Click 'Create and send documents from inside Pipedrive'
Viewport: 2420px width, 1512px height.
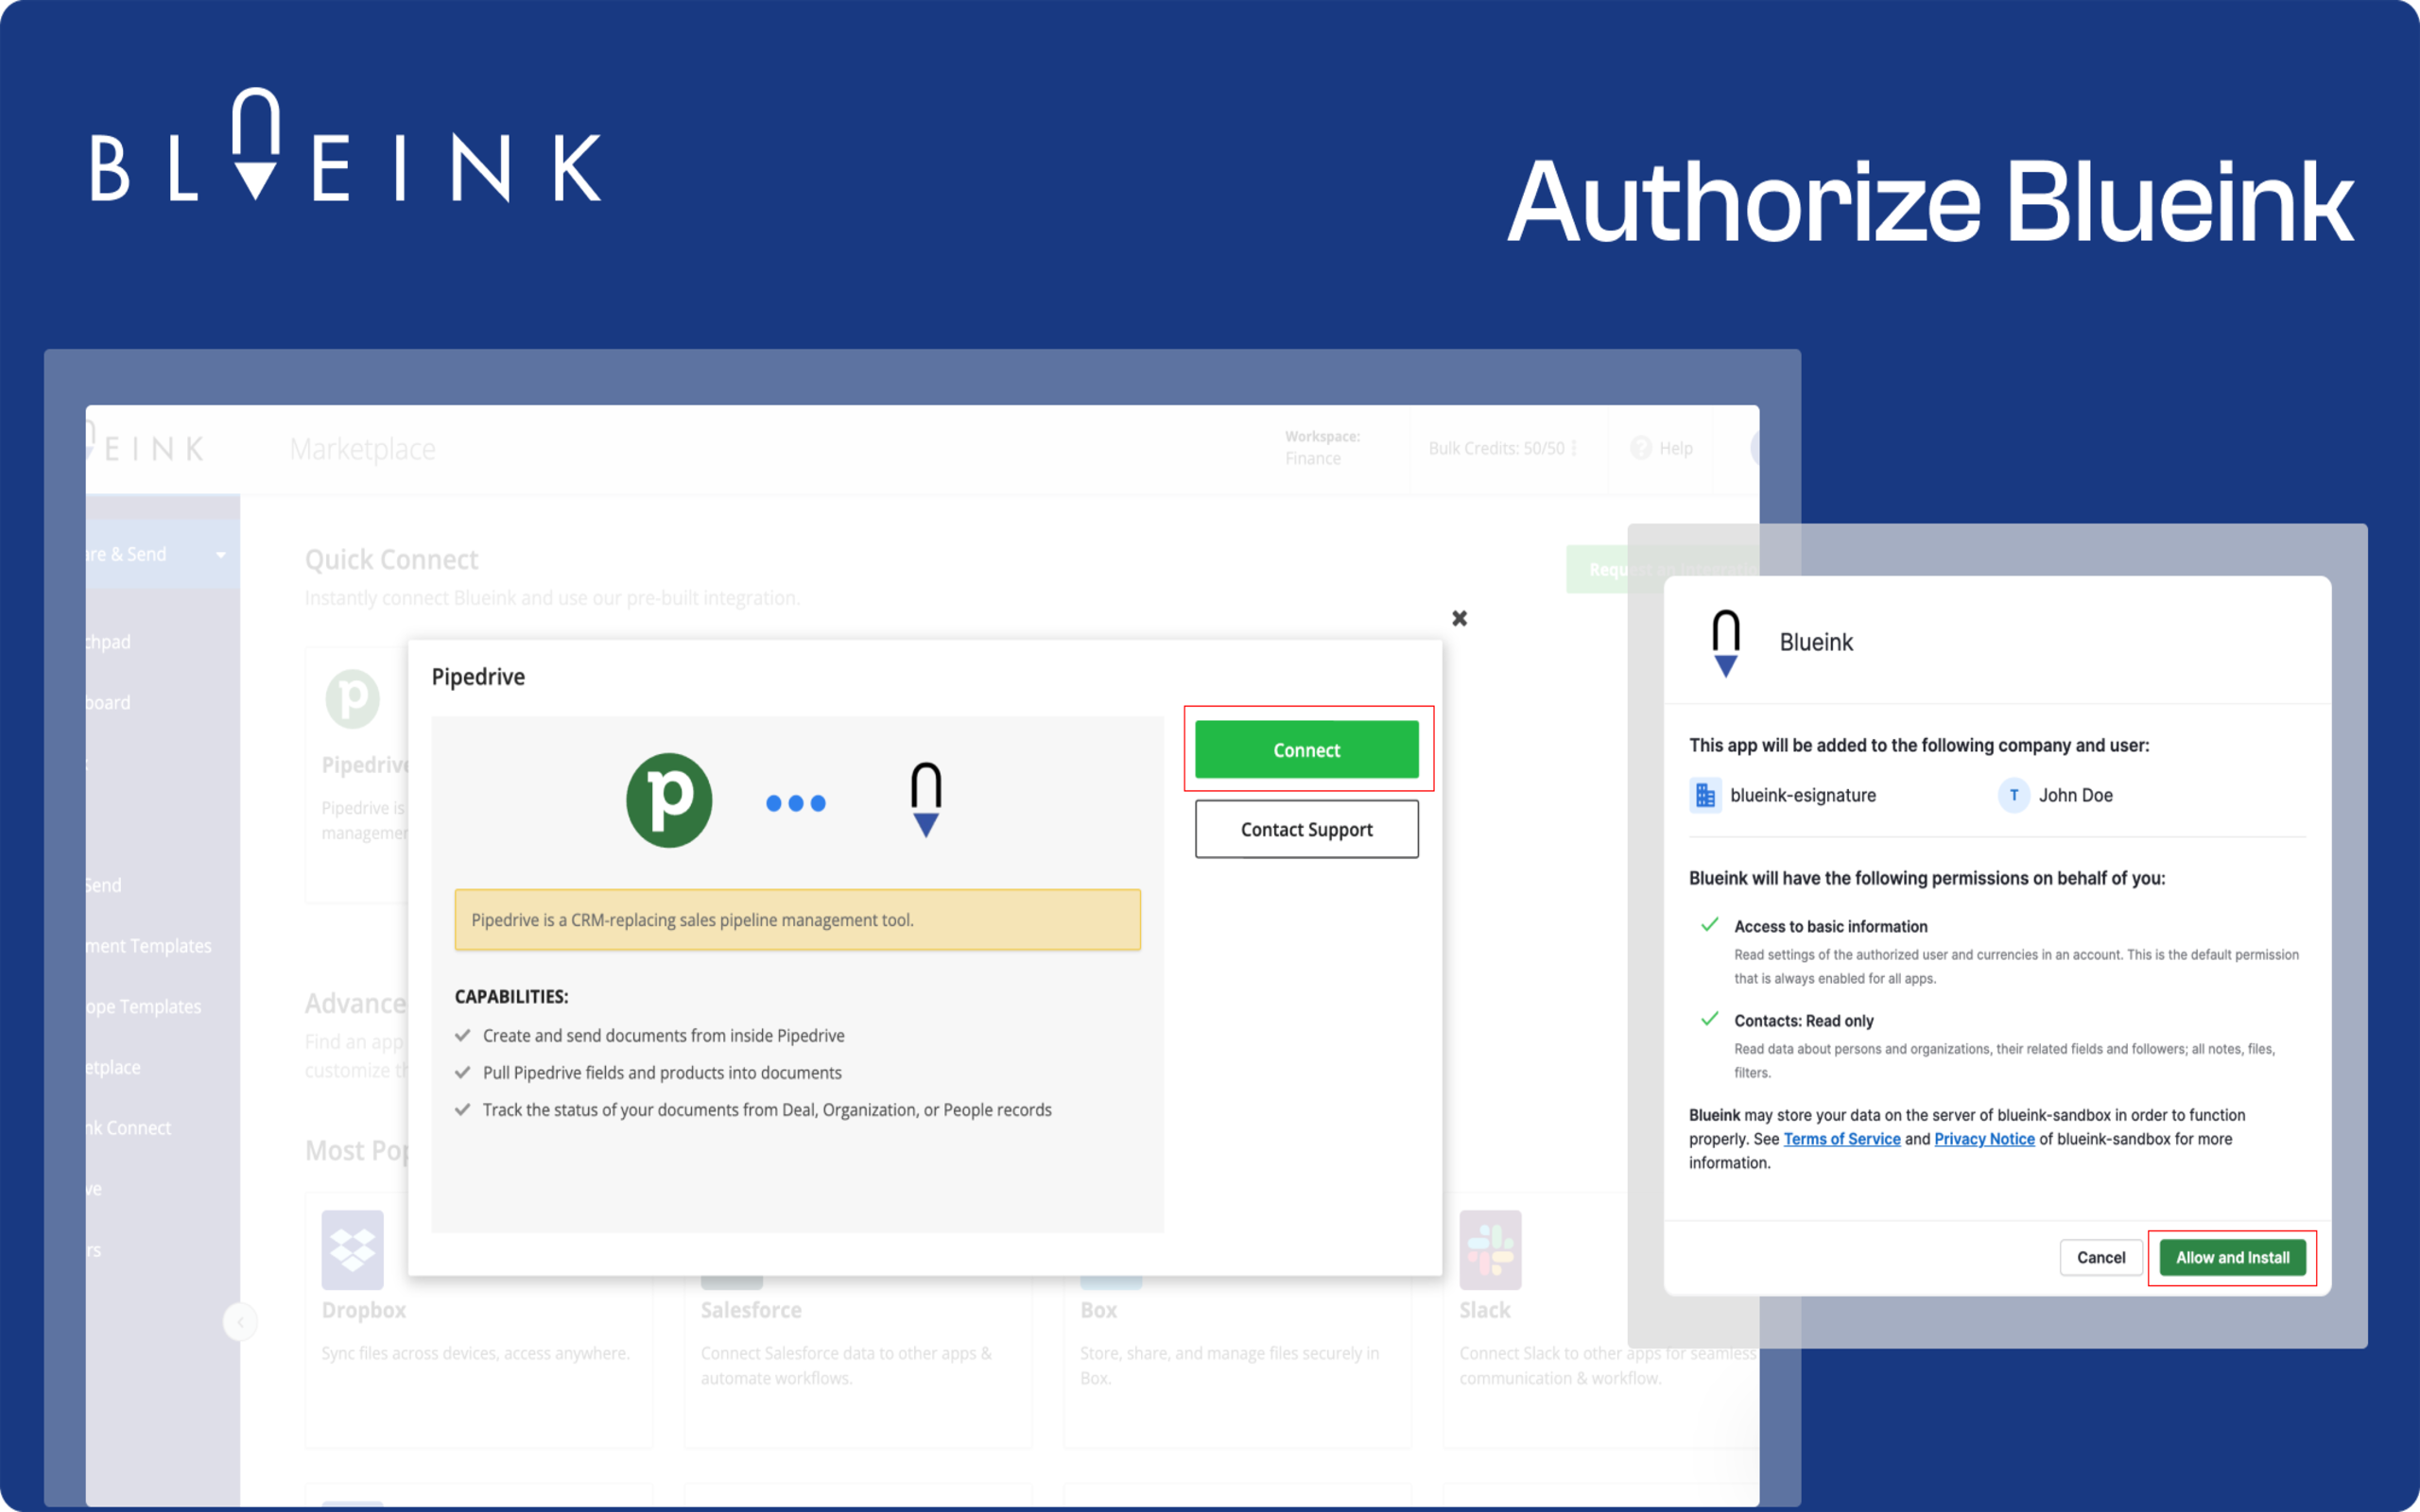click(664, 1036)
